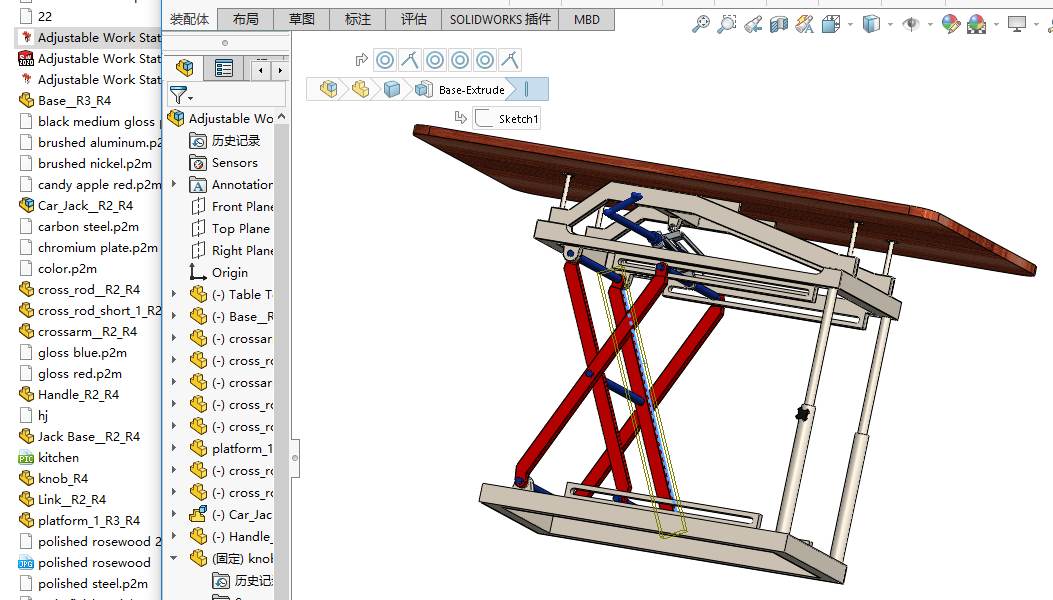Click the Base-Extrude breadcrumb
Viewport: 1053px width, 600px height.
click(472, 90)
